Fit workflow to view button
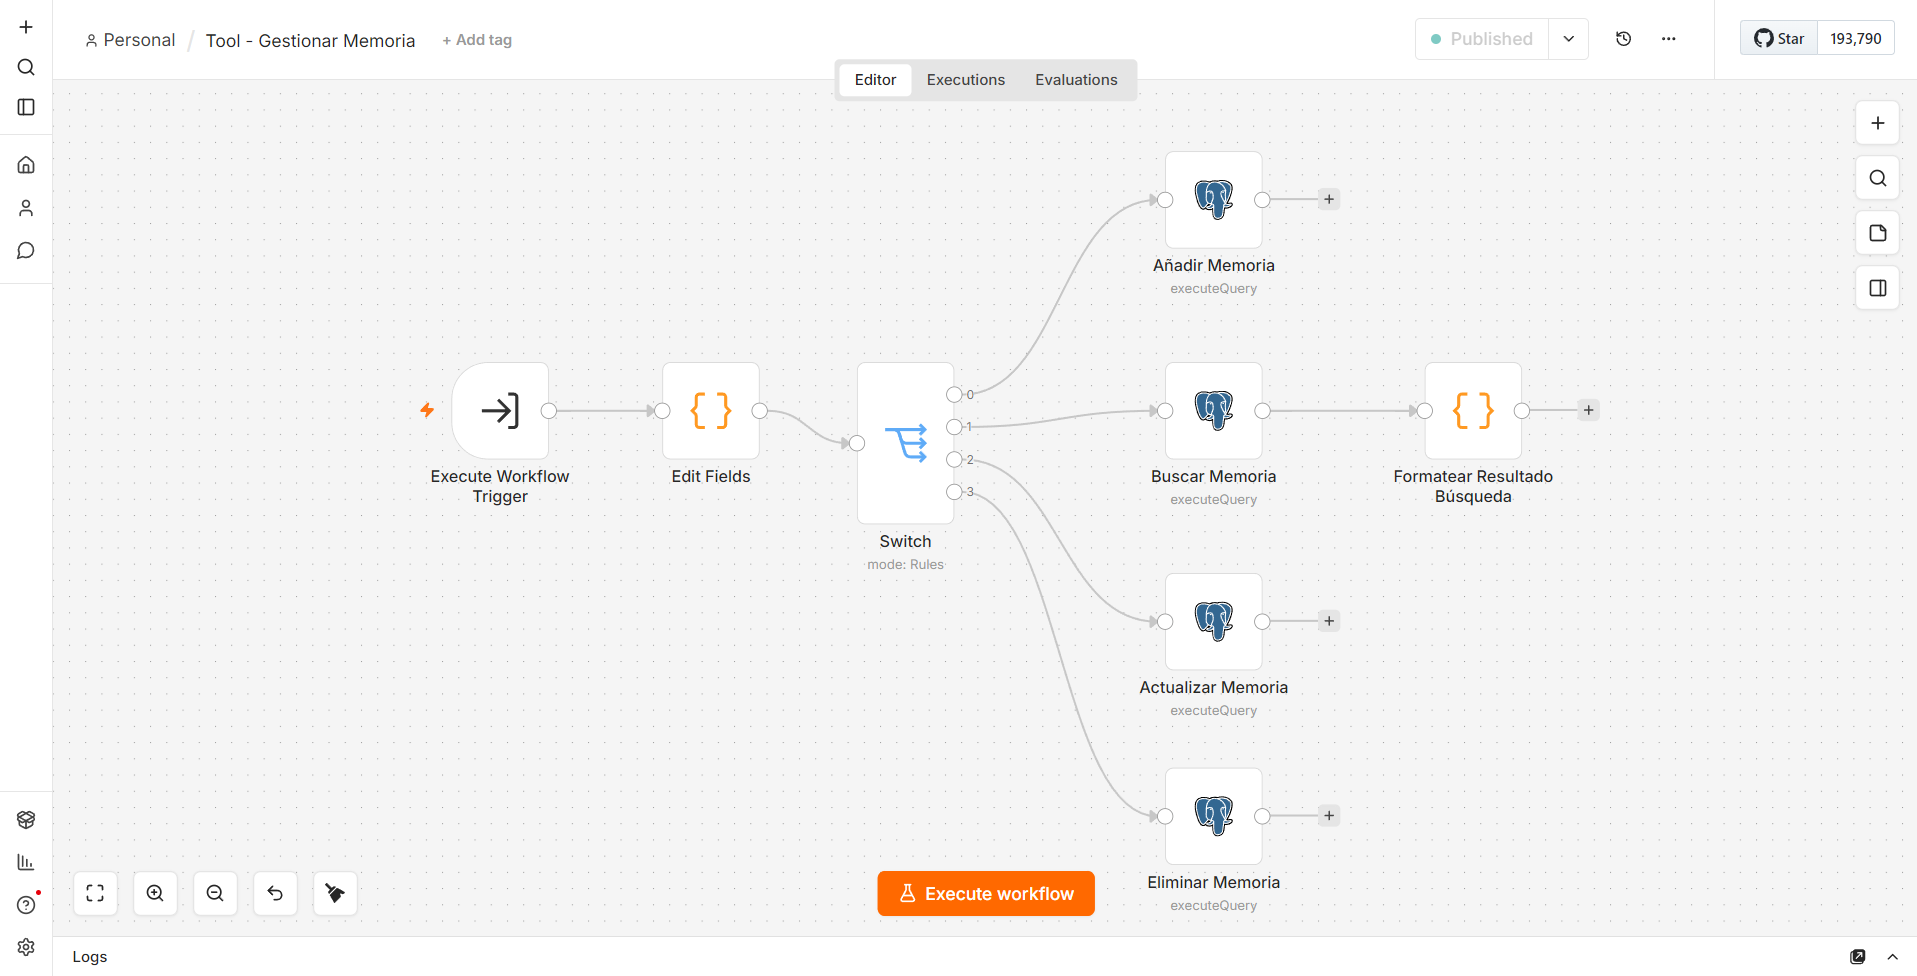Viewport: 1917px width, 976px height. pyautogui.click(x=95, y=893)
